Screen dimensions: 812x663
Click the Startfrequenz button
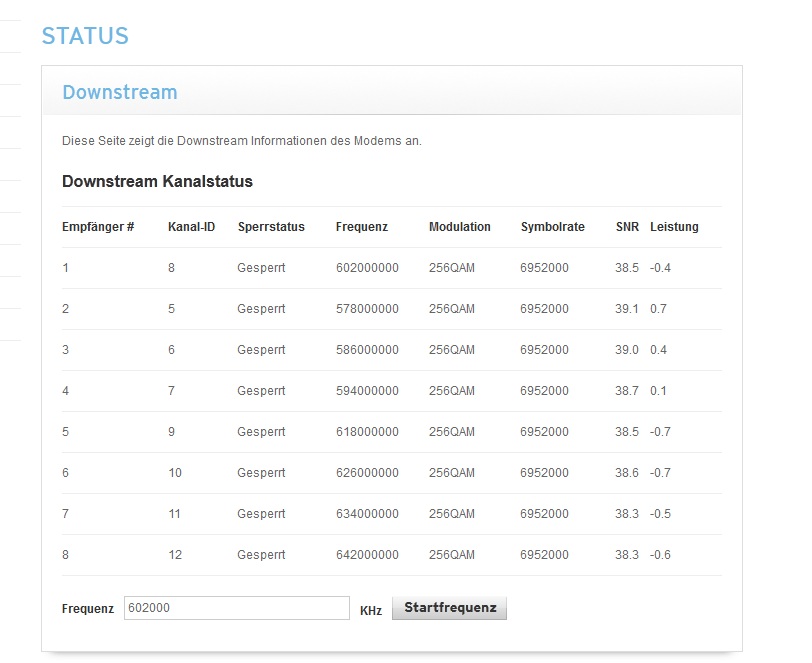pyautogui.click(x=449, y=608)
